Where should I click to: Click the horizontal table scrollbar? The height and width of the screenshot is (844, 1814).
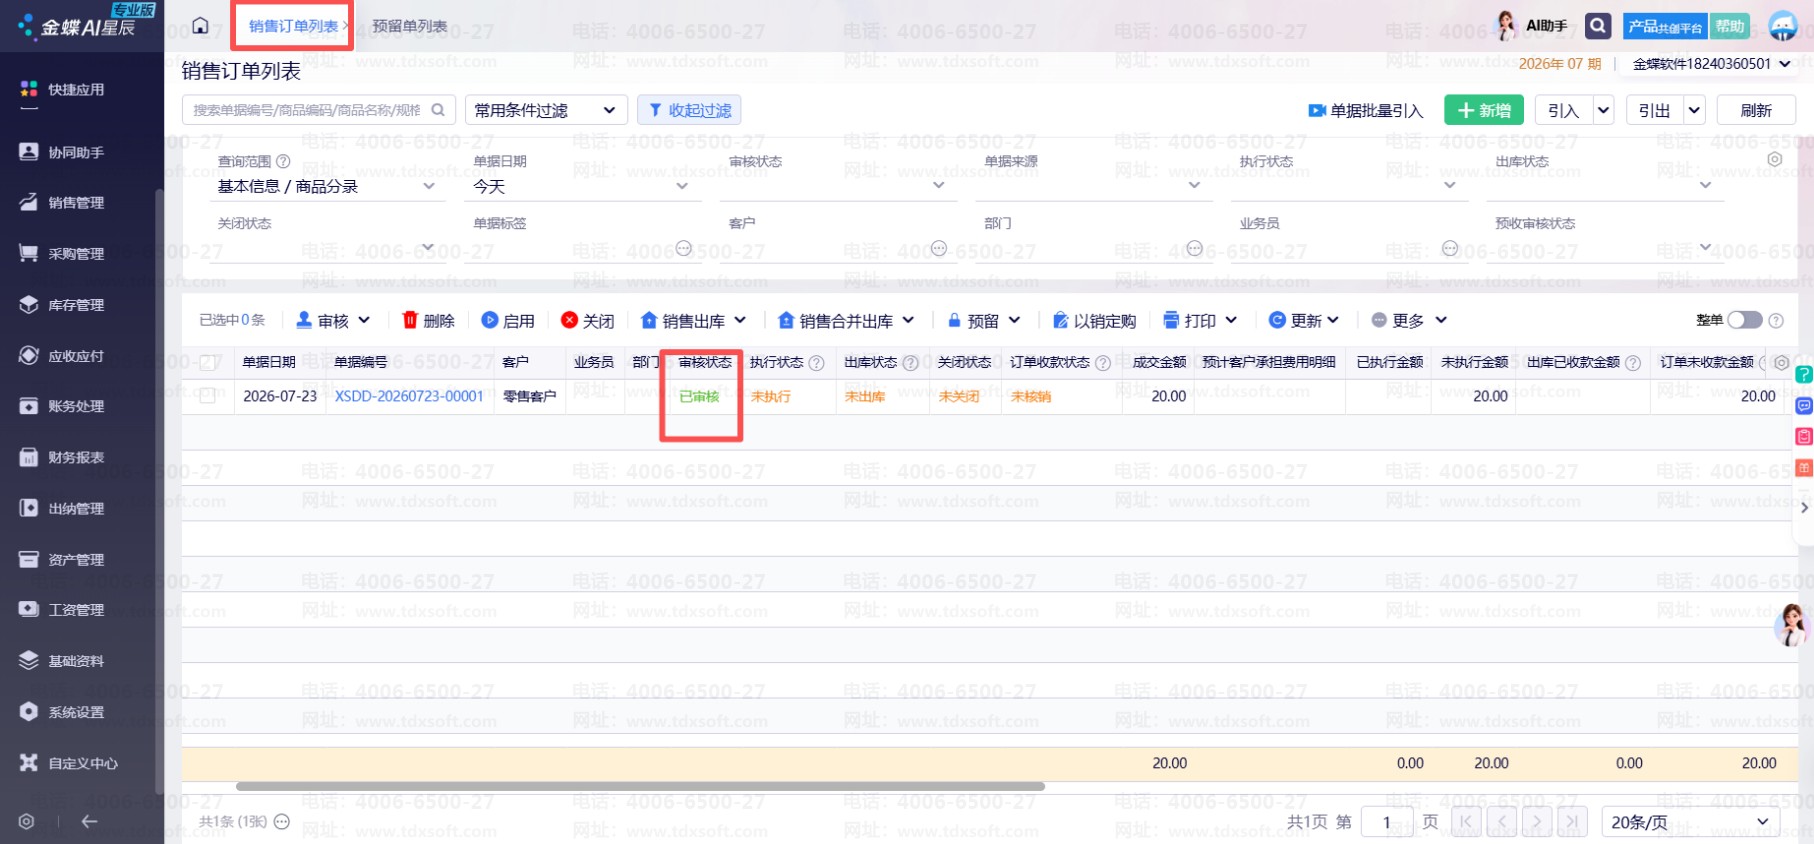pyautogui.click(x=640, y=787)
